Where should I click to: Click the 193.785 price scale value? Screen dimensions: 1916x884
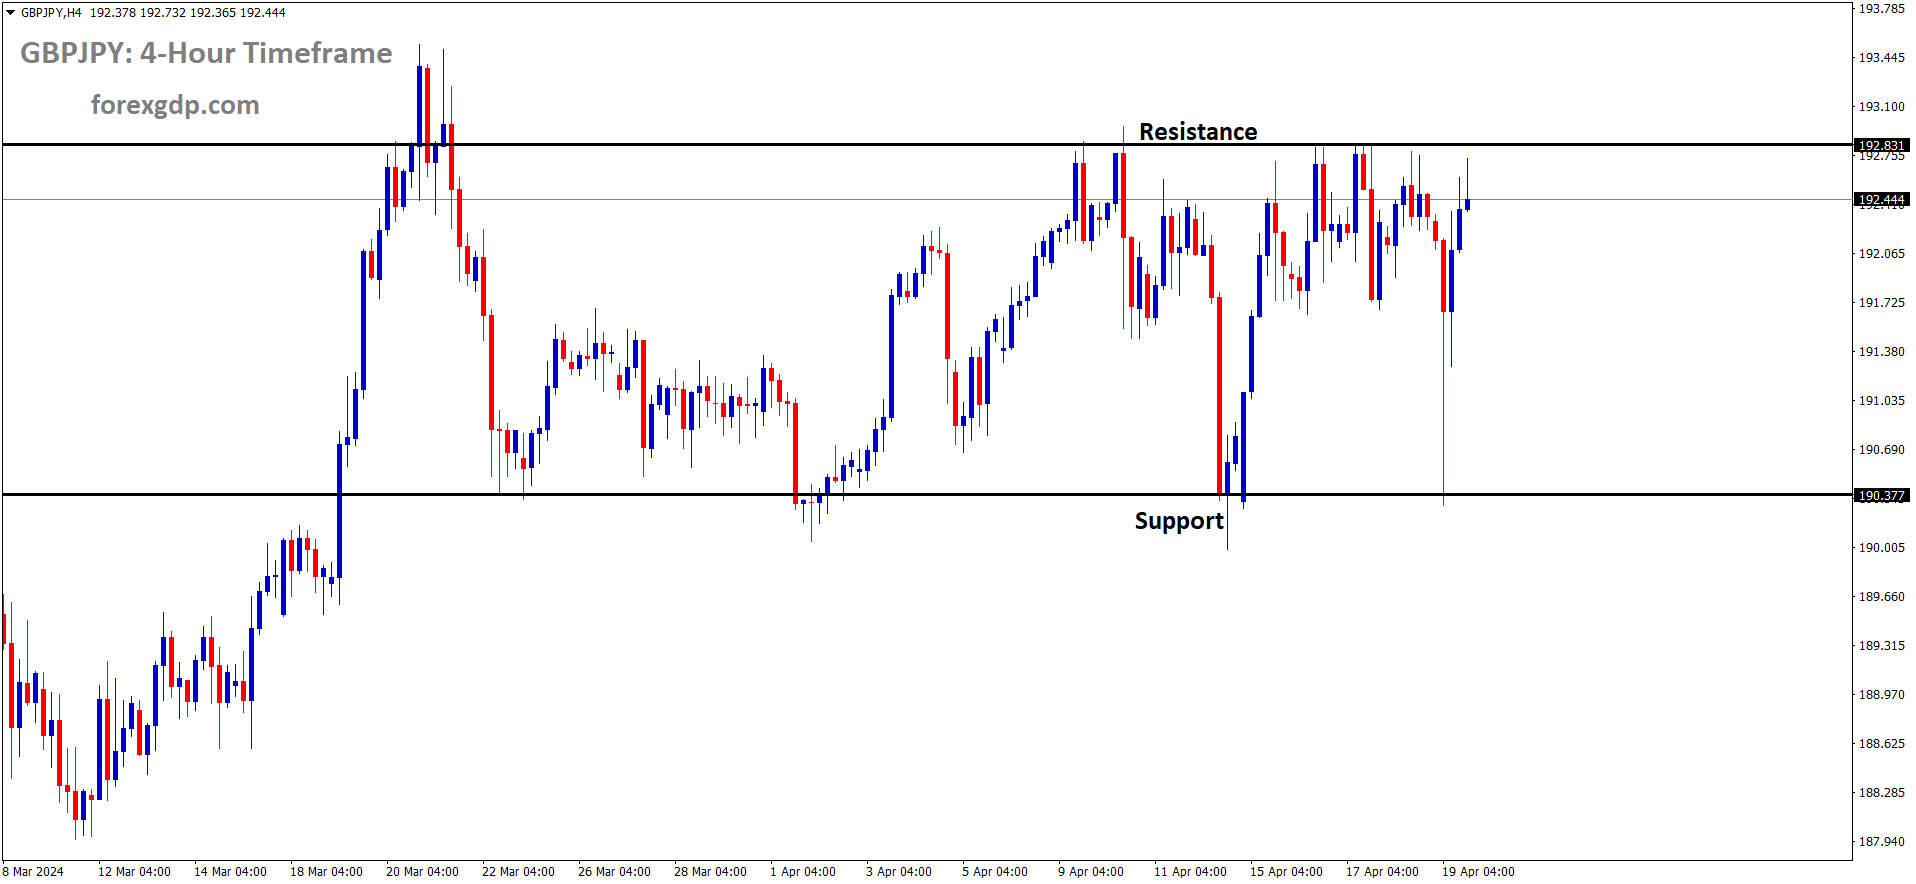[x=1881, y=9]
